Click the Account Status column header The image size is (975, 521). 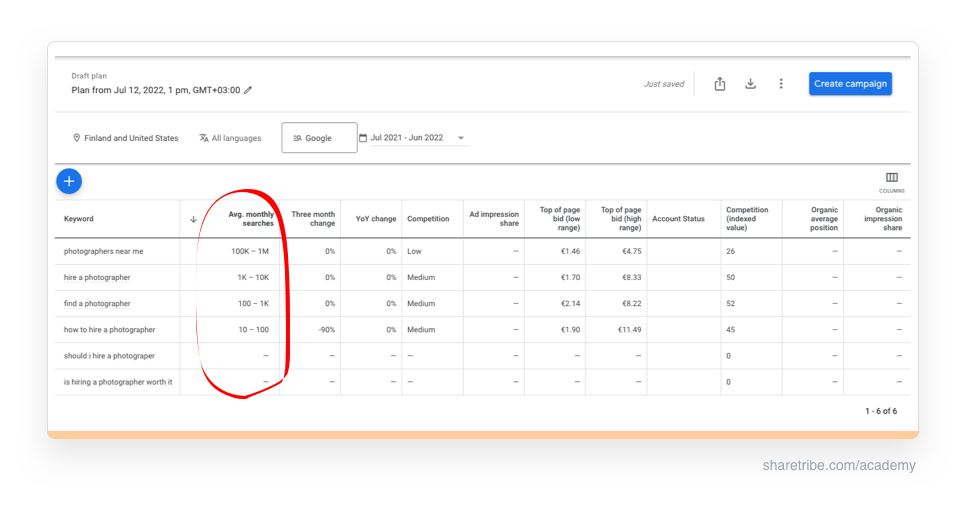coord(678,219)
